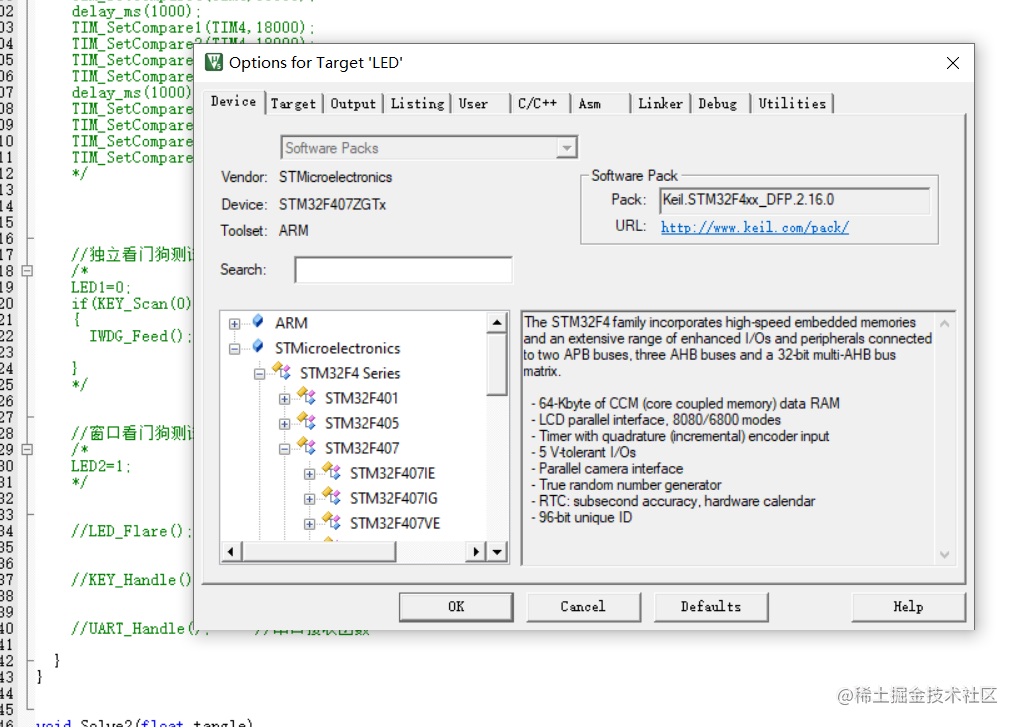Image resolution: width=1019 pixels, height=727 pixels.
Task: Click the STM32F407 device group icon
Action: [x=307, y=446]
